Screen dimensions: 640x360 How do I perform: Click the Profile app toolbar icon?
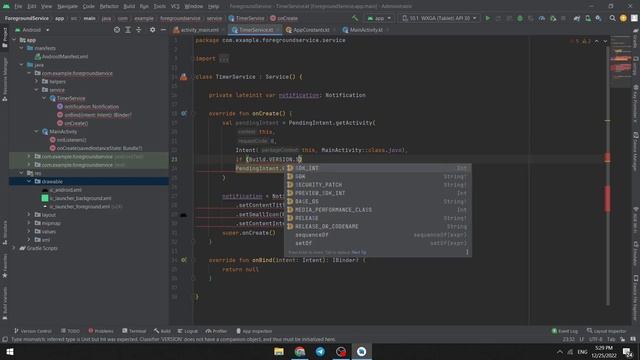click(542, 18)
